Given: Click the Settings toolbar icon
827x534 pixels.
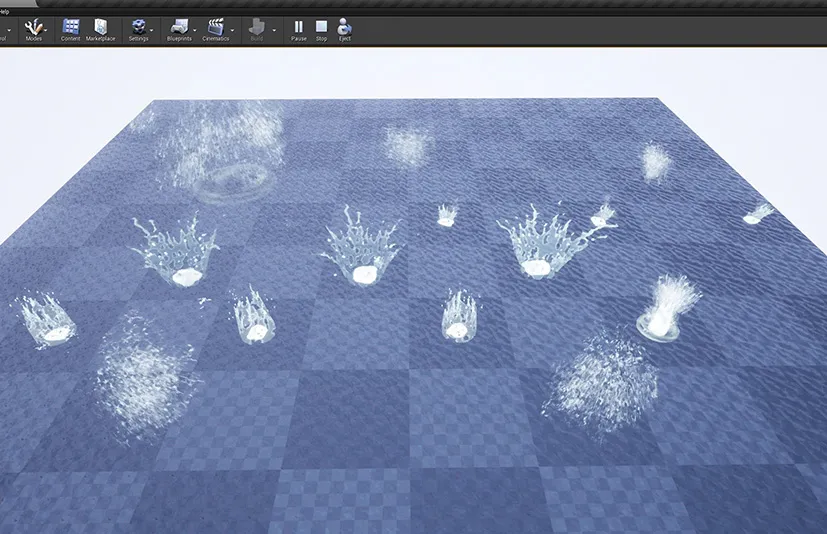Looking at the screenshot, I should click(x=139, y=26).
